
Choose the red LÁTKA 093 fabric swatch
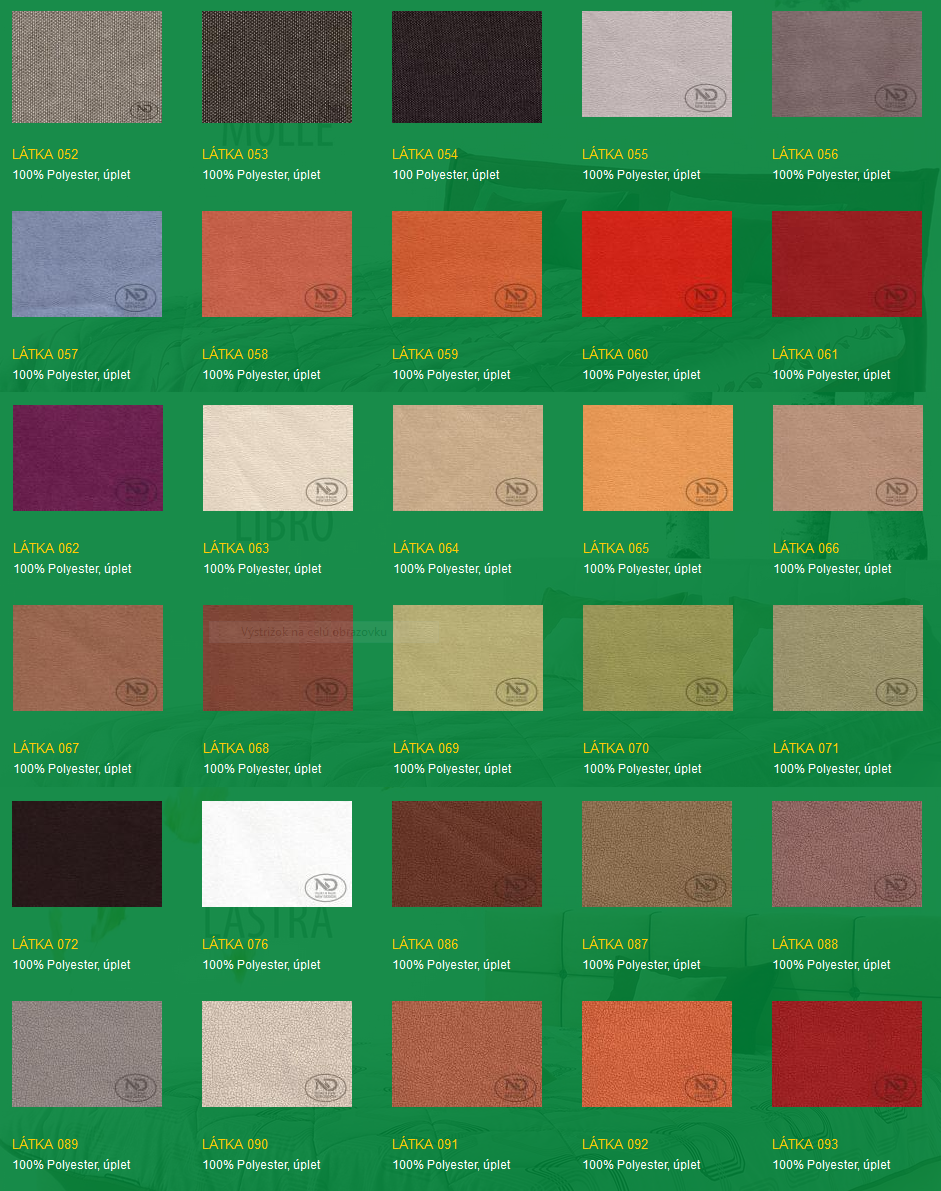pos(847,1054)
